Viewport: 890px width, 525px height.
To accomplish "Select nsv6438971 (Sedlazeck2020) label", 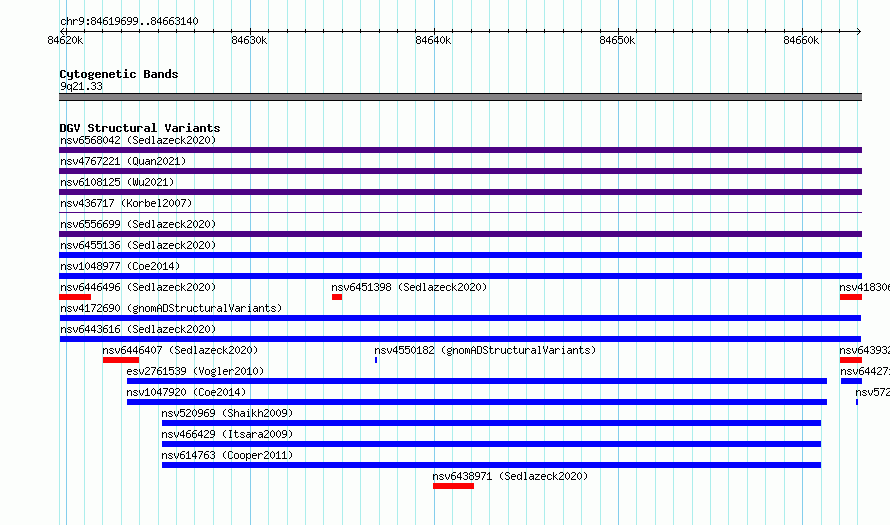I will point(510,476).
